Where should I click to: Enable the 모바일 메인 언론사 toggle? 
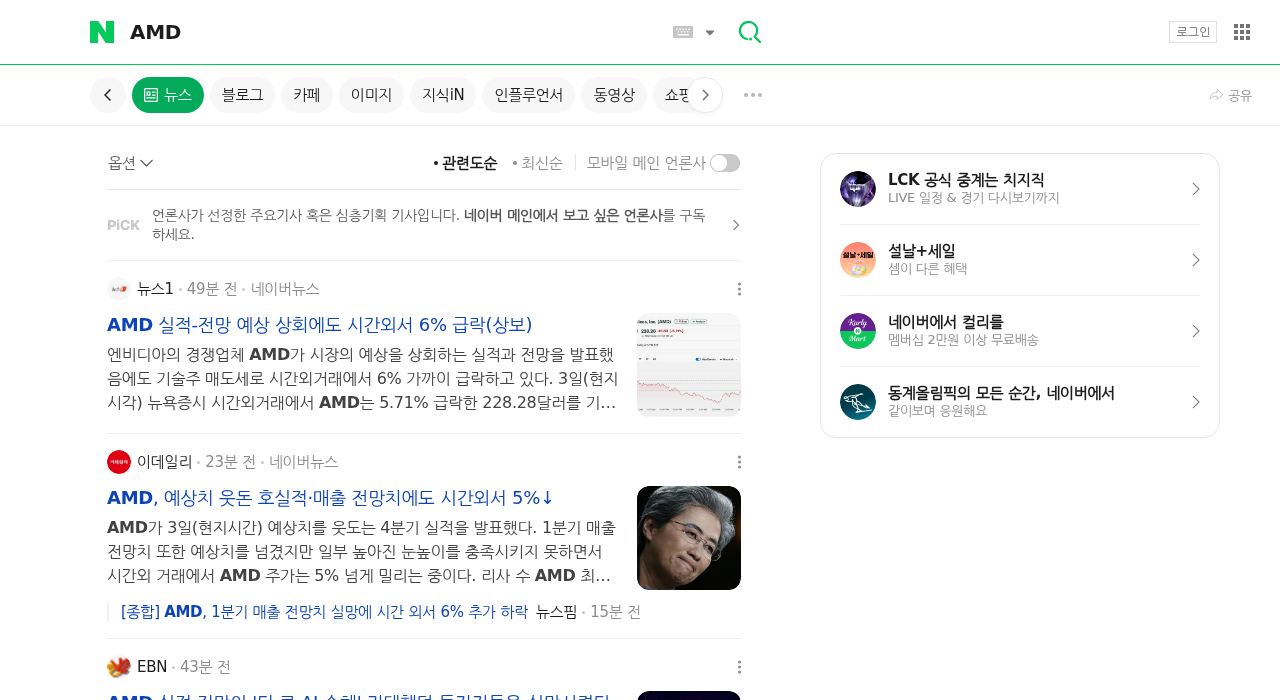[723, 161]
